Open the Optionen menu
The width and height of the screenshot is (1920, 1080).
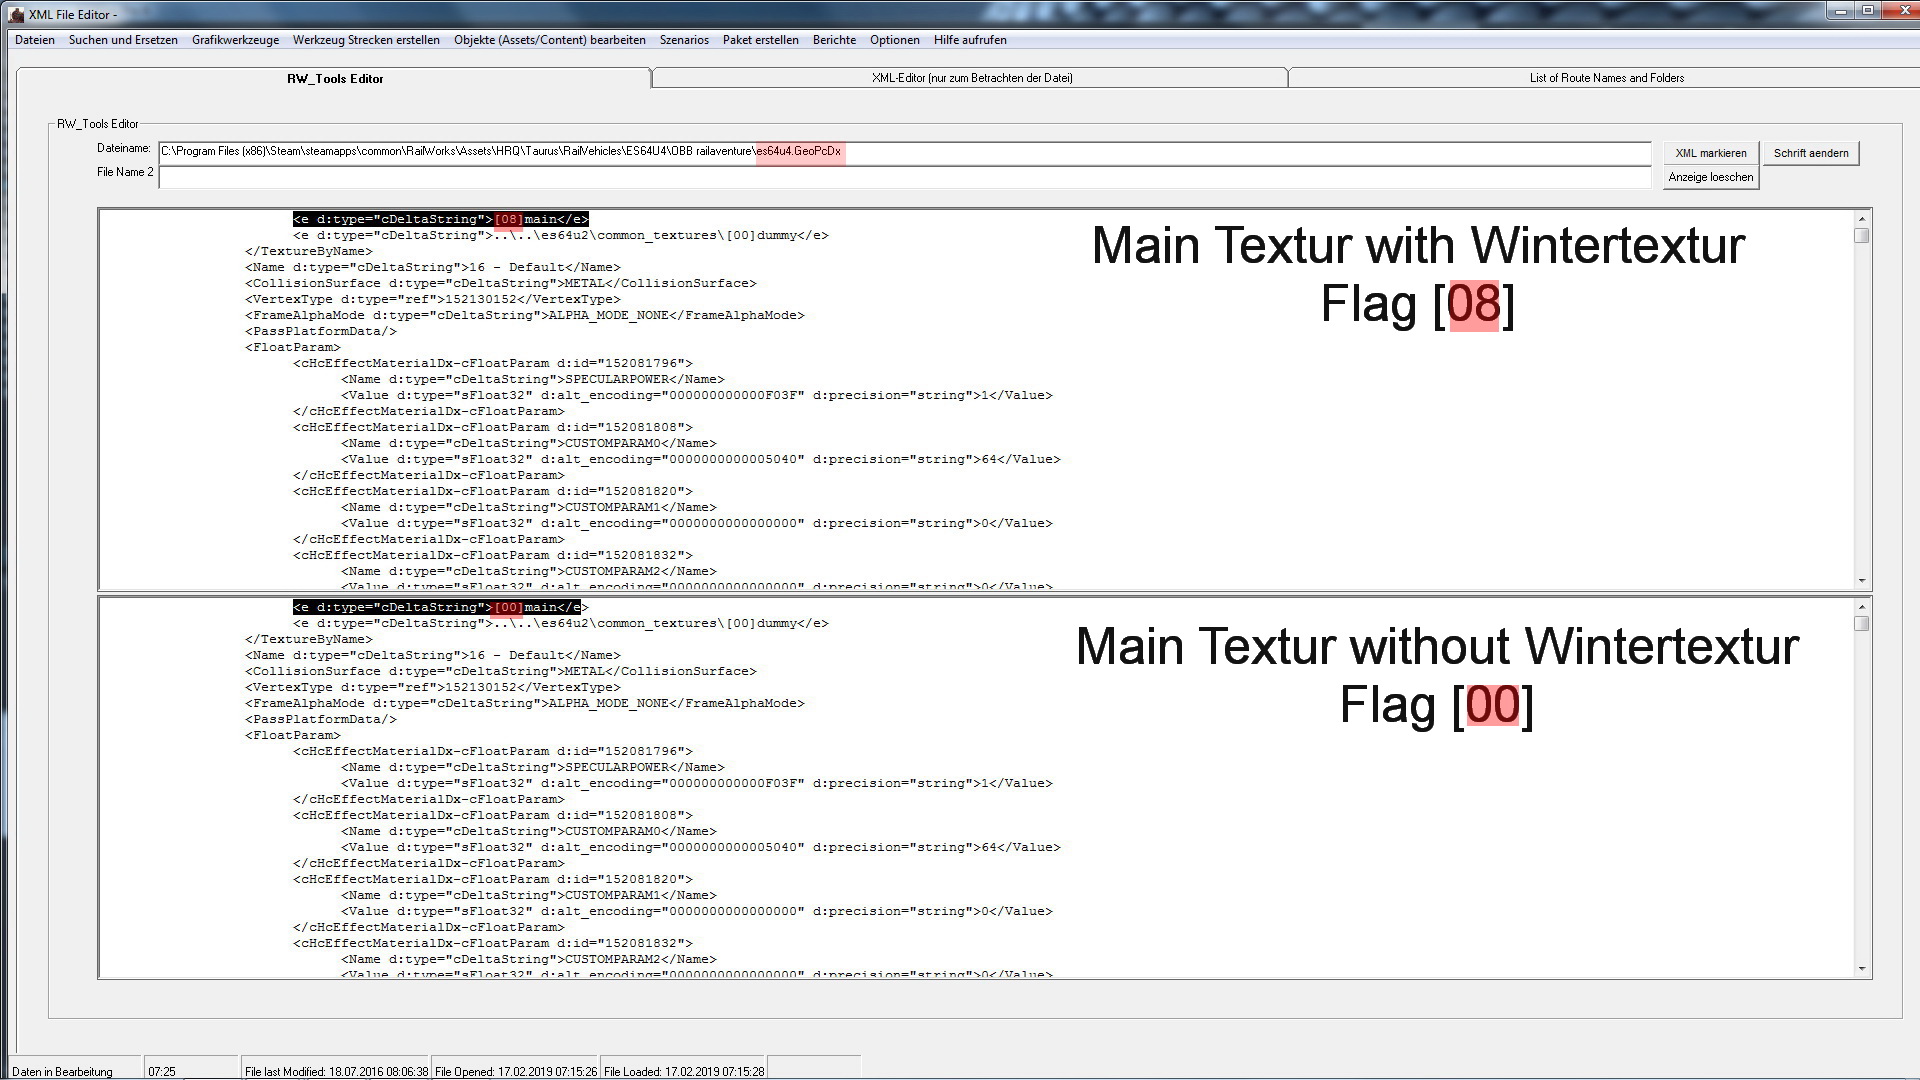coord(894,40)
